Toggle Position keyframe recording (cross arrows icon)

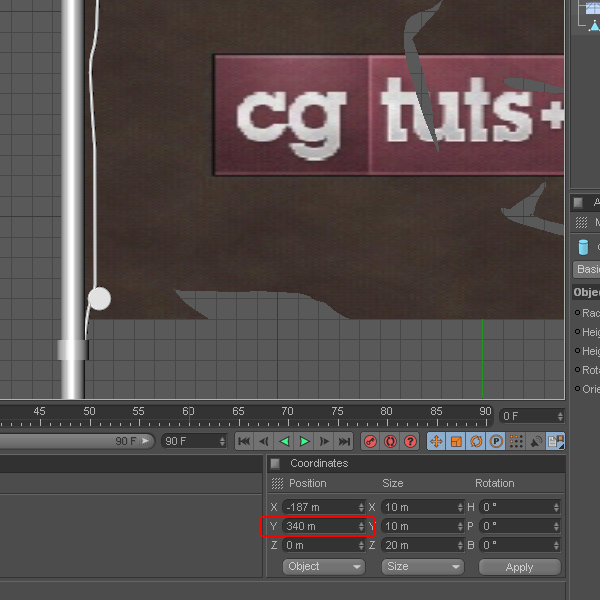pos(436,441)
